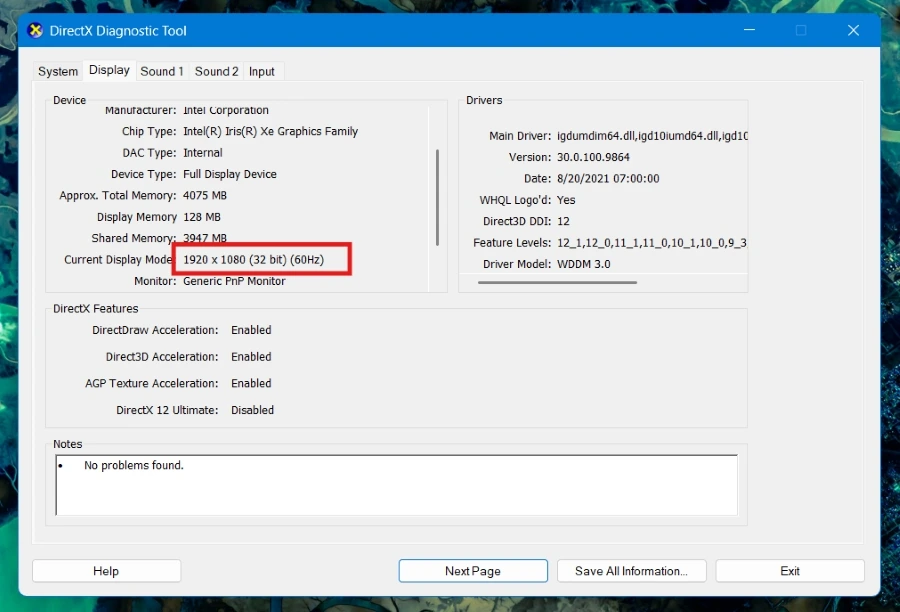
Task: Click the Drivers panel horizontal scrollbar
Action: 557,282
